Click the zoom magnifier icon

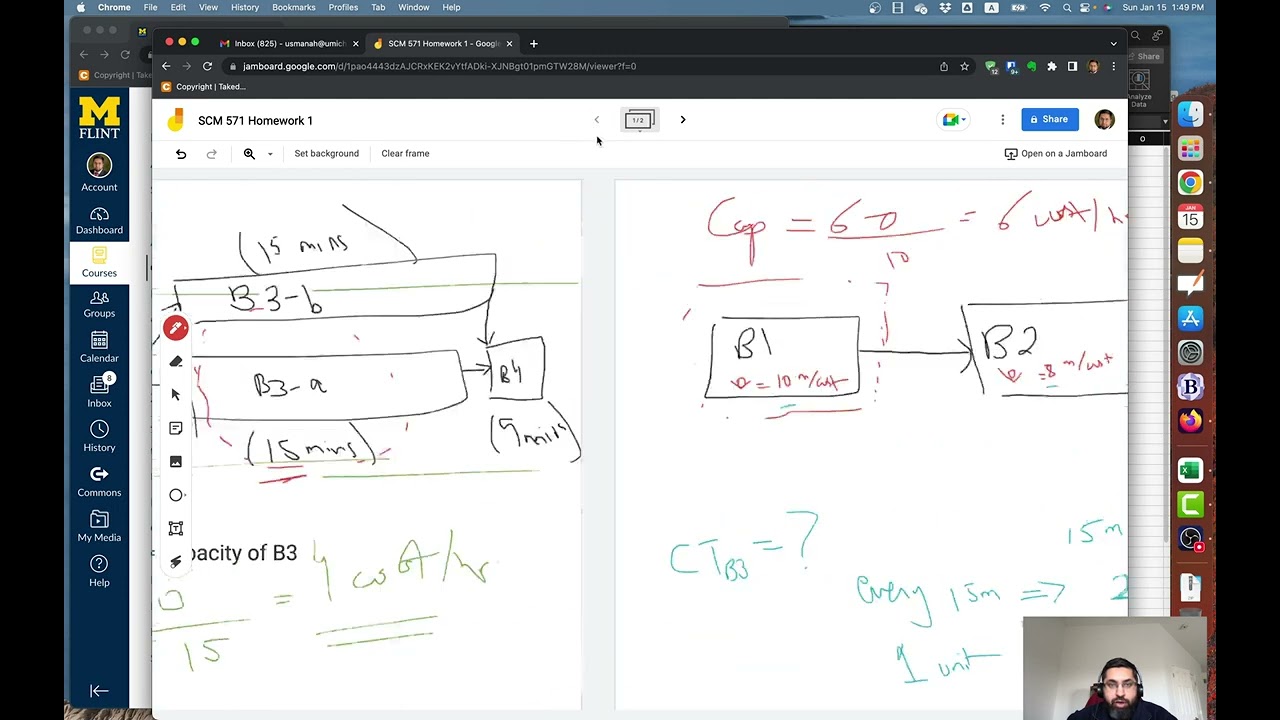(249, 154)
